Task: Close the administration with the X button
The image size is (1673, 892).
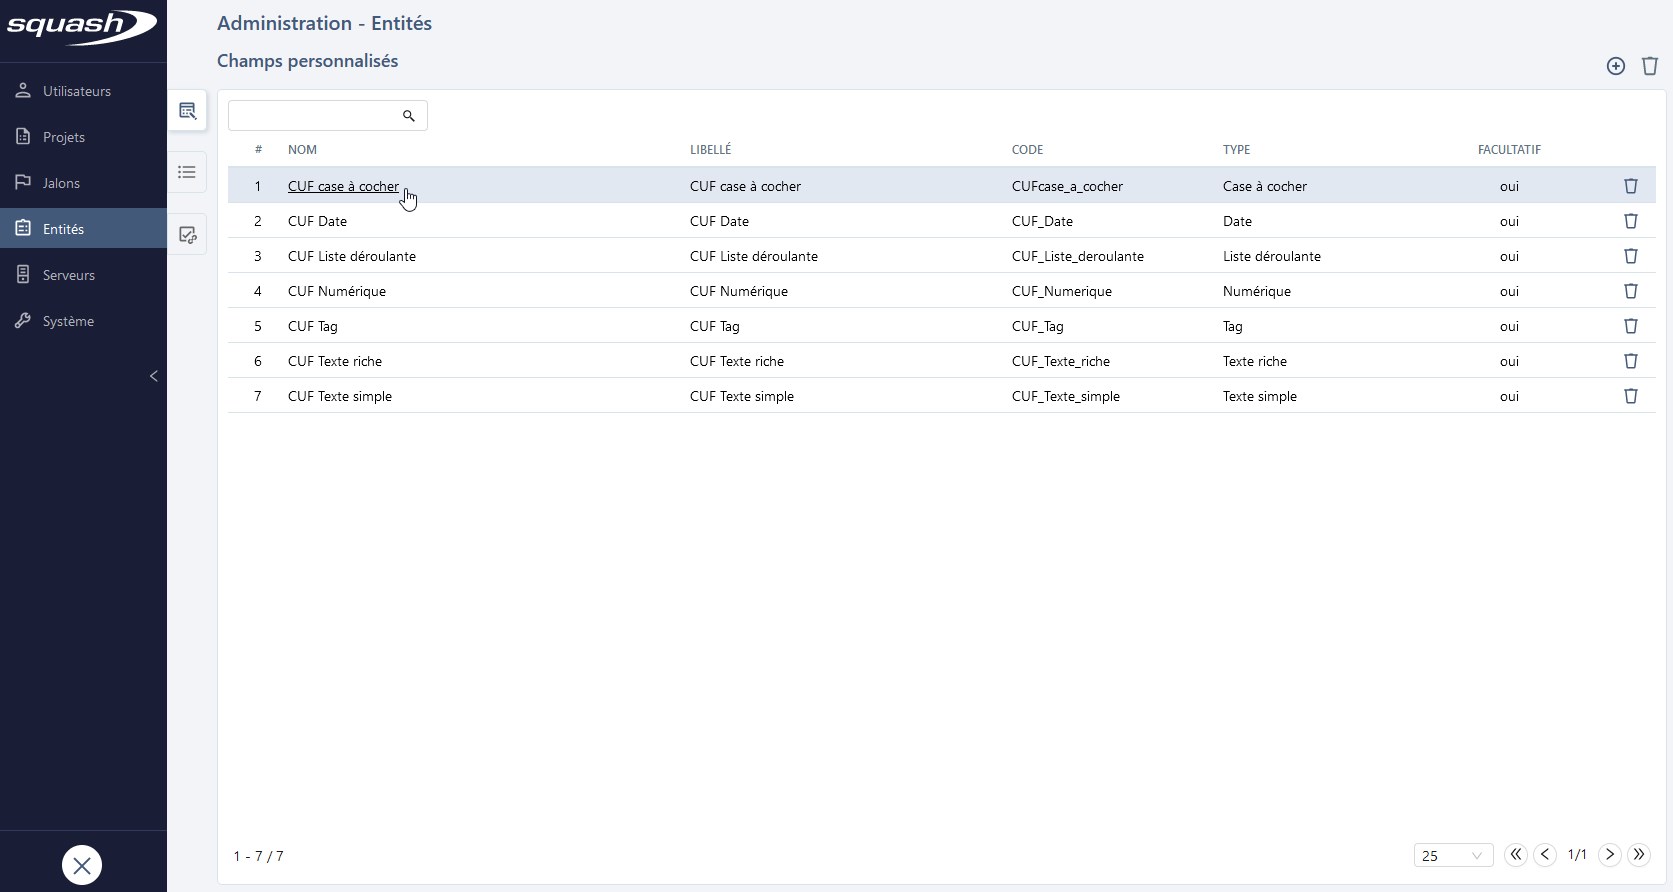Action: click(82, 865)
